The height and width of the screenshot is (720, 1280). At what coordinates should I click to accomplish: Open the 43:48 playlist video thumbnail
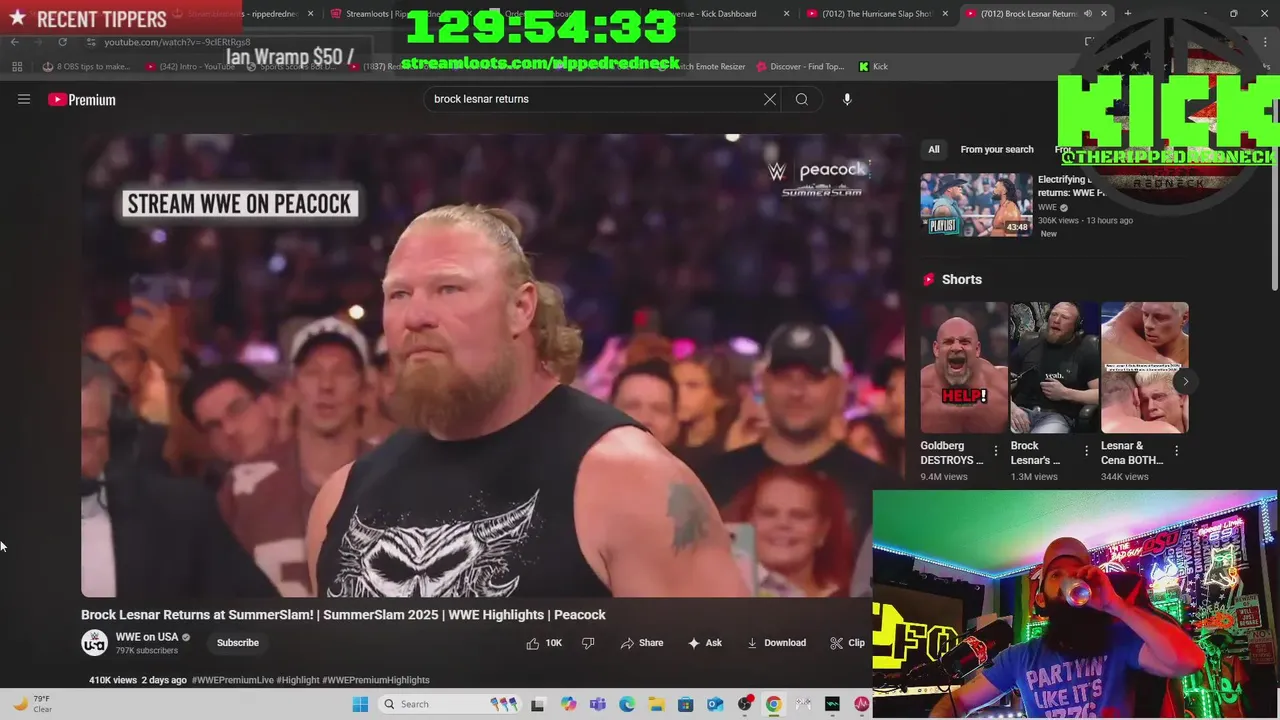[x=977, y=205]
